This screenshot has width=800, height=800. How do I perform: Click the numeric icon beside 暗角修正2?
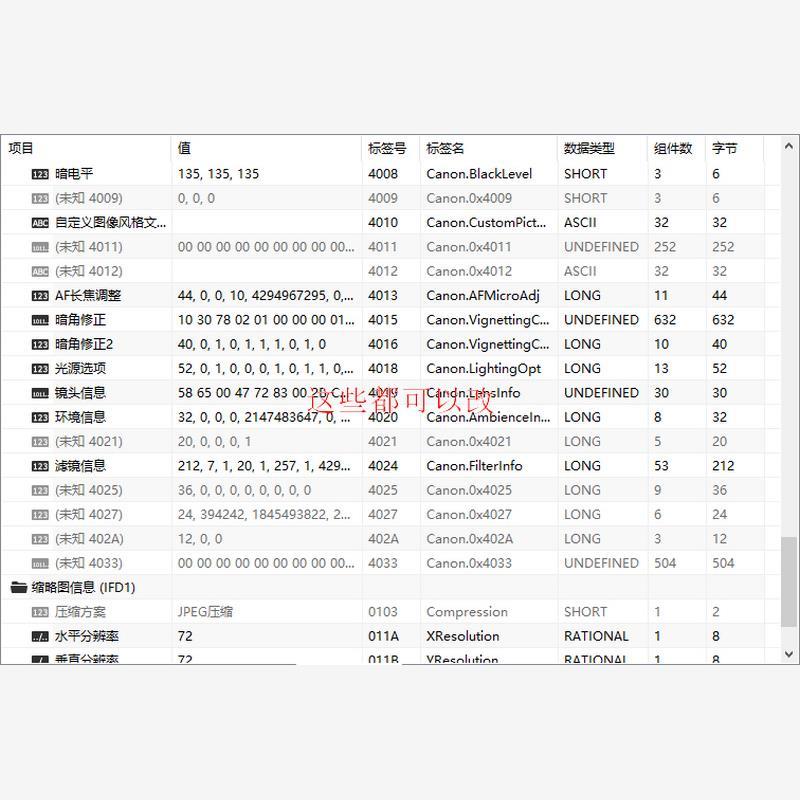coord(40,345)
